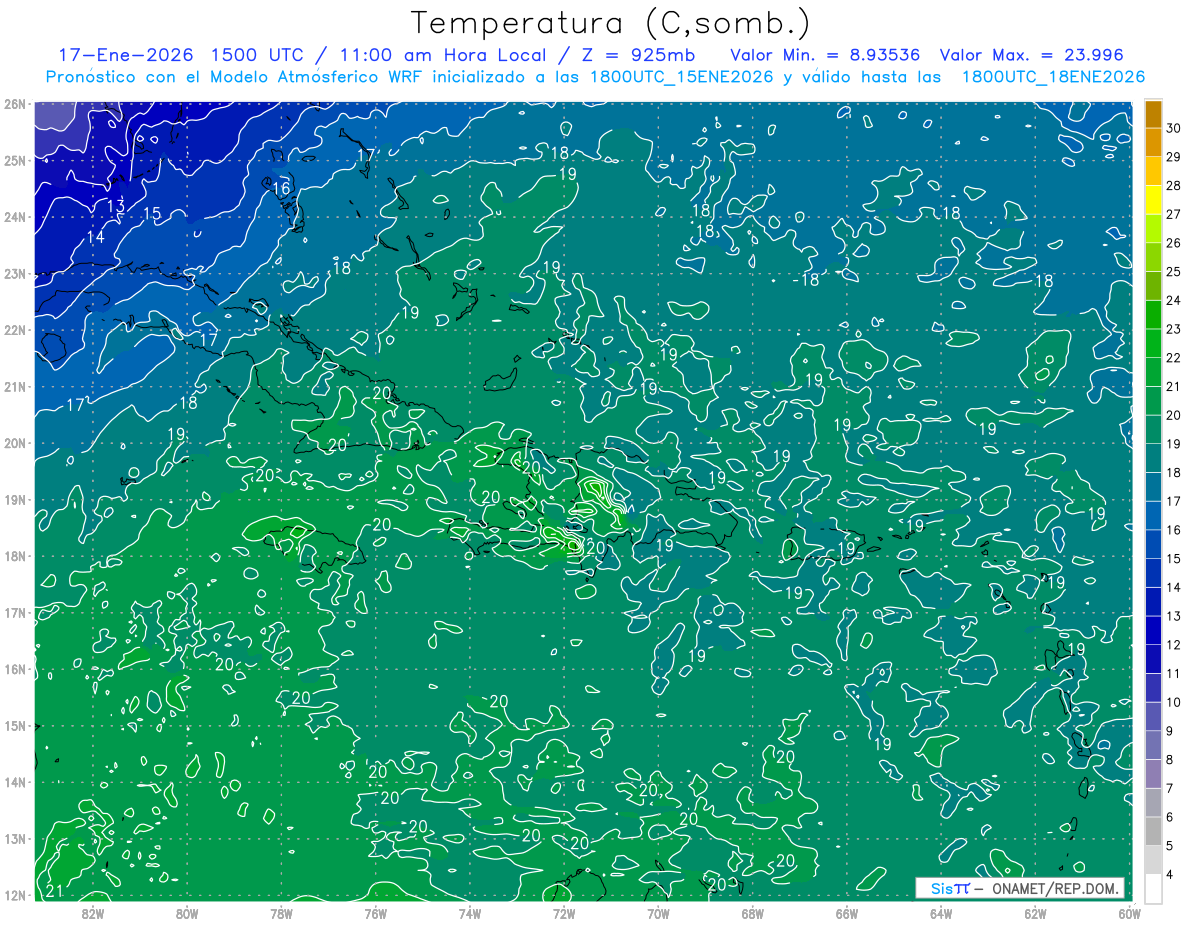Image resolution: width=1200 pixels, height=927 pixels.
Task: Click the '64W' longitude axis label
Action: pos(941,913)
